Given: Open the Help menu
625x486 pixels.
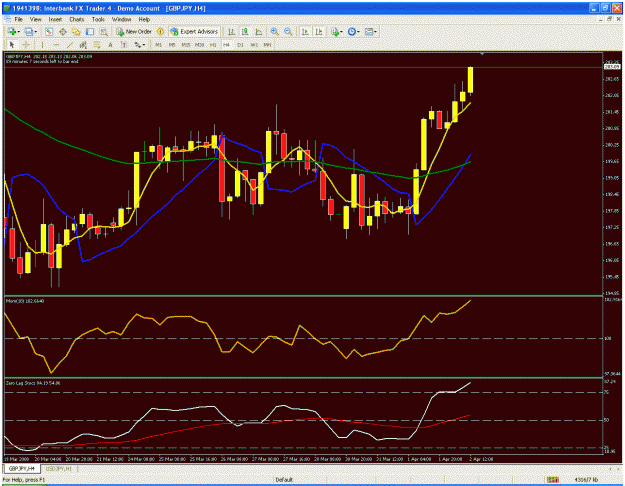Looking at the screenshot, I should pos(144,19).
